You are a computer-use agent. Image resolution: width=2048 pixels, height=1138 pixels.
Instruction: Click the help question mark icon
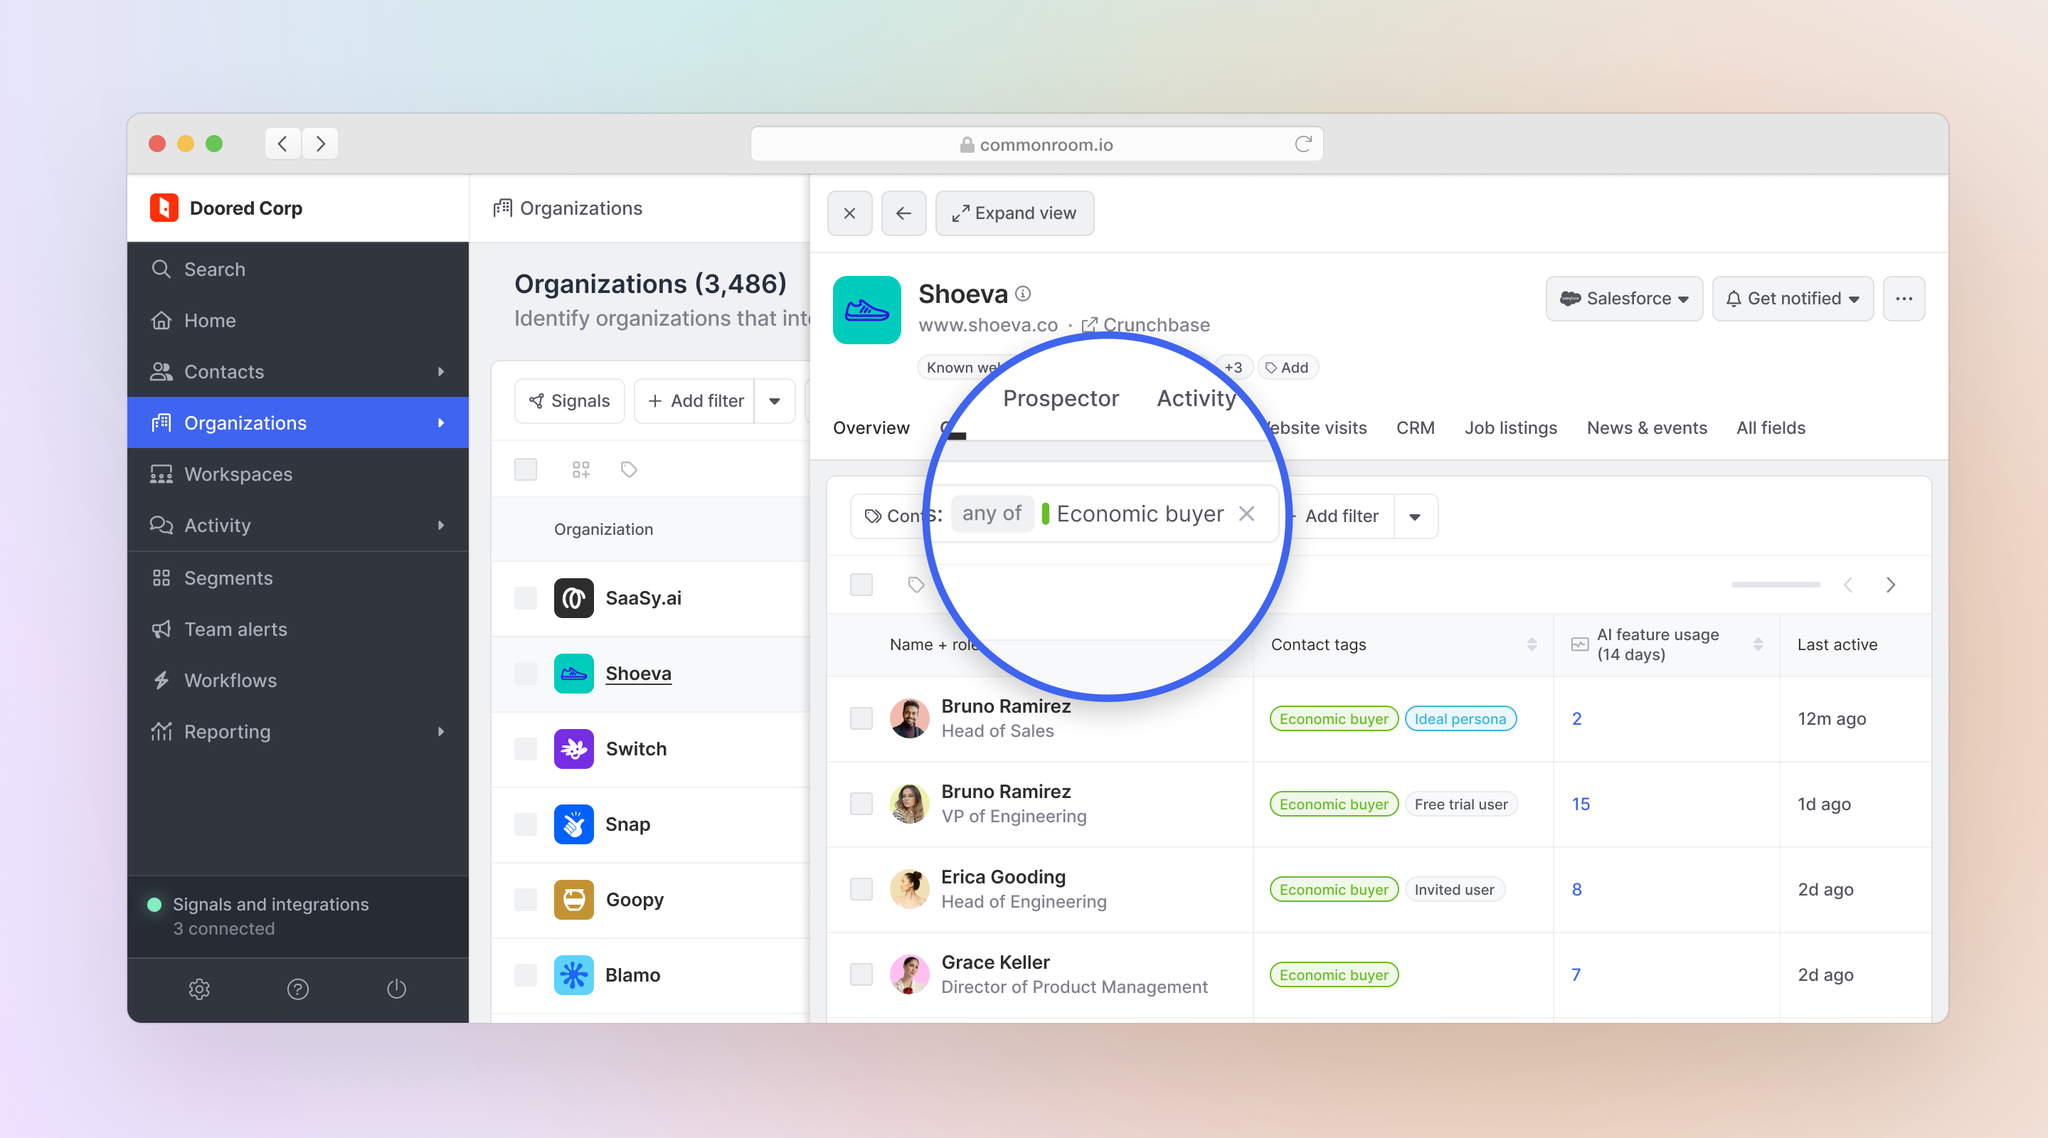click(298, 989)
